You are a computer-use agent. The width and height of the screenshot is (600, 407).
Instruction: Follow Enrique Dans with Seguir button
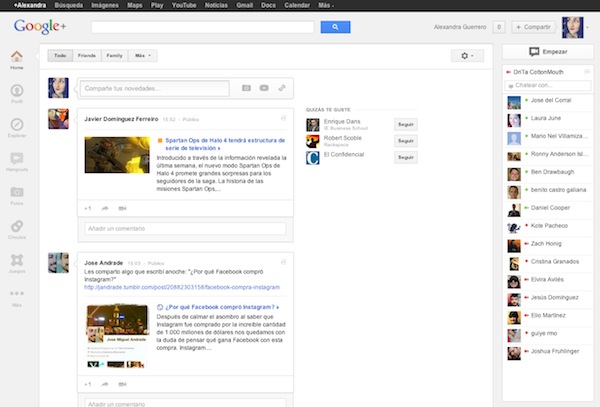pos(406,125)
